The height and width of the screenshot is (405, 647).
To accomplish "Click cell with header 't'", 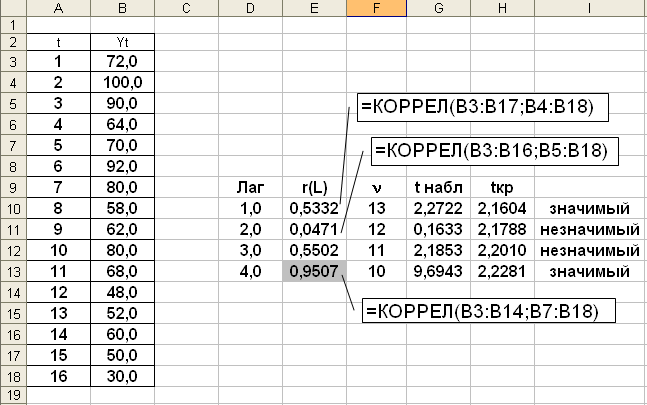I will (59, 42).
